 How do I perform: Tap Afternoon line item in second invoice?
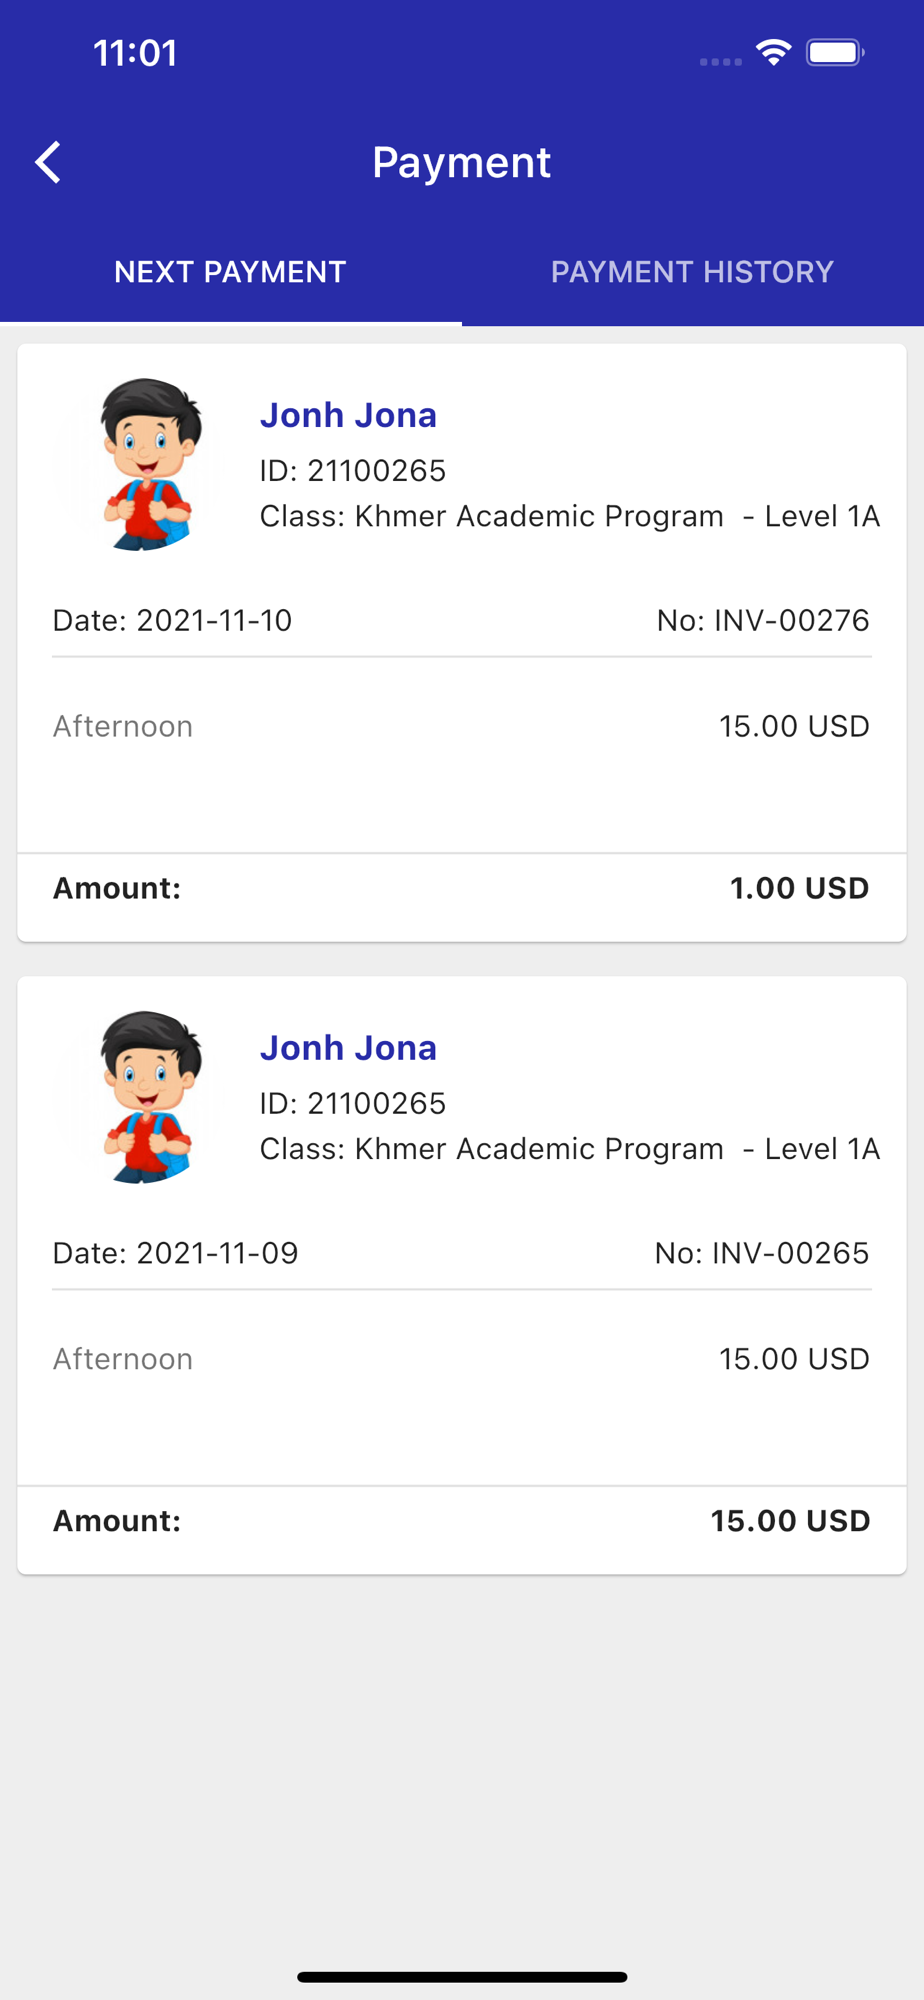(x=123, y=1359)
